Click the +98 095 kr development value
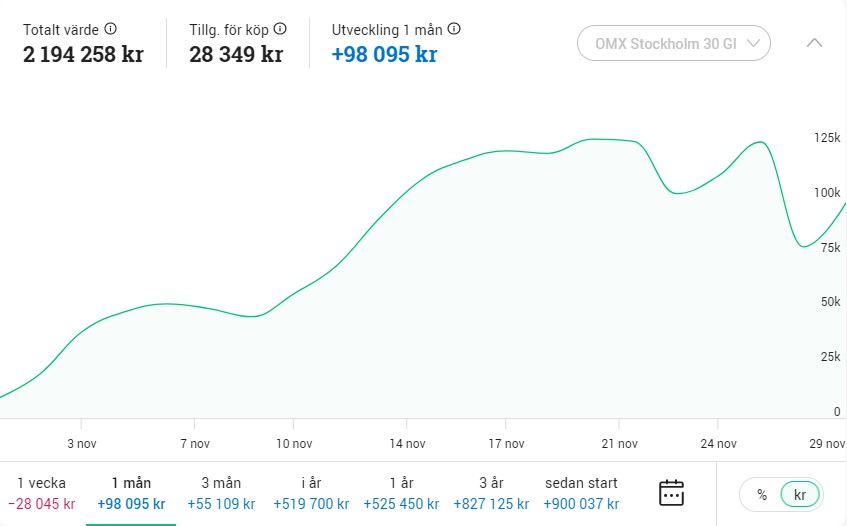Screen dimensions: 847x526 384,54
